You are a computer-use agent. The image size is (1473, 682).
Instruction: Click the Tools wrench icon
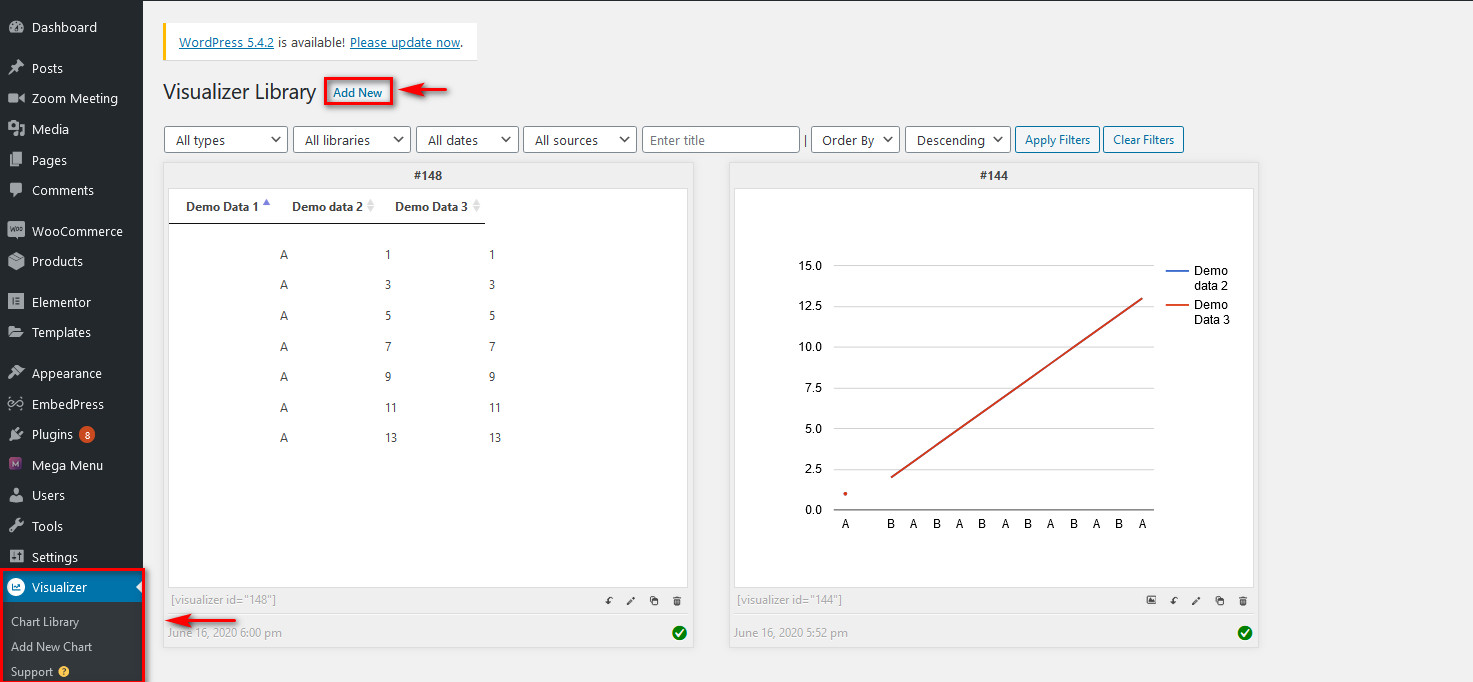tap(16, 526)
